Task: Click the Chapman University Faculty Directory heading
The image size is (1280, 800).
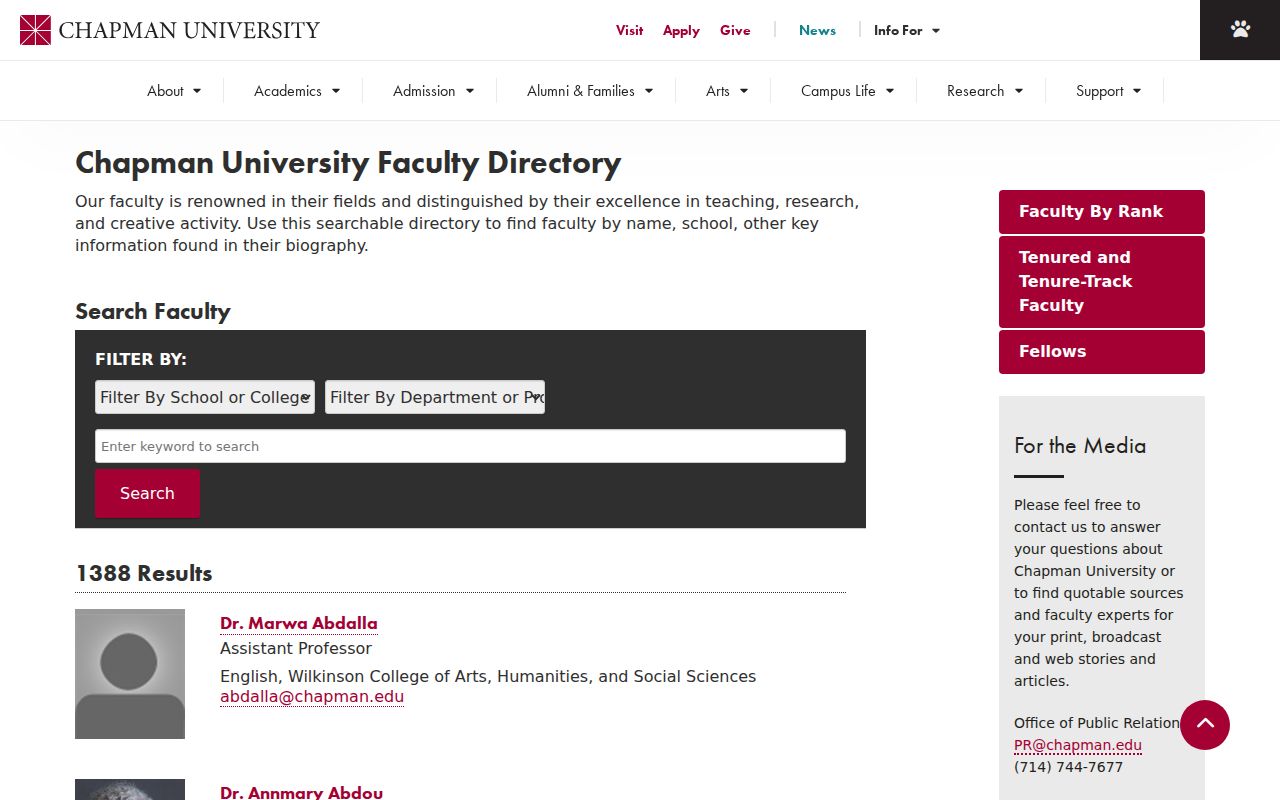Action: (x=348, y=162)
